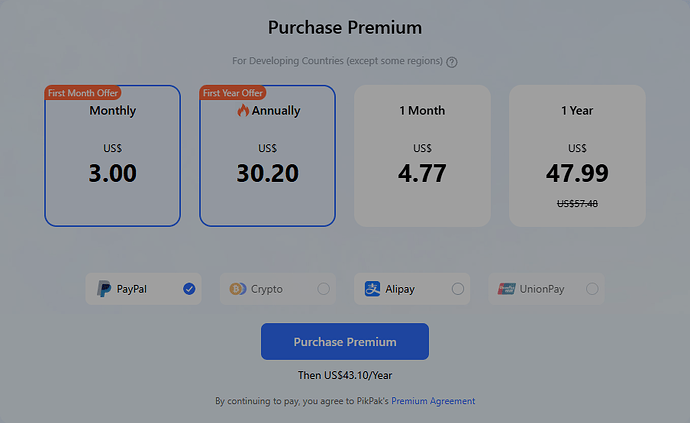Click the First Year Offer badge
This screenshot has height=423, width=690.
pyautogui.click(x=233, y=93)
